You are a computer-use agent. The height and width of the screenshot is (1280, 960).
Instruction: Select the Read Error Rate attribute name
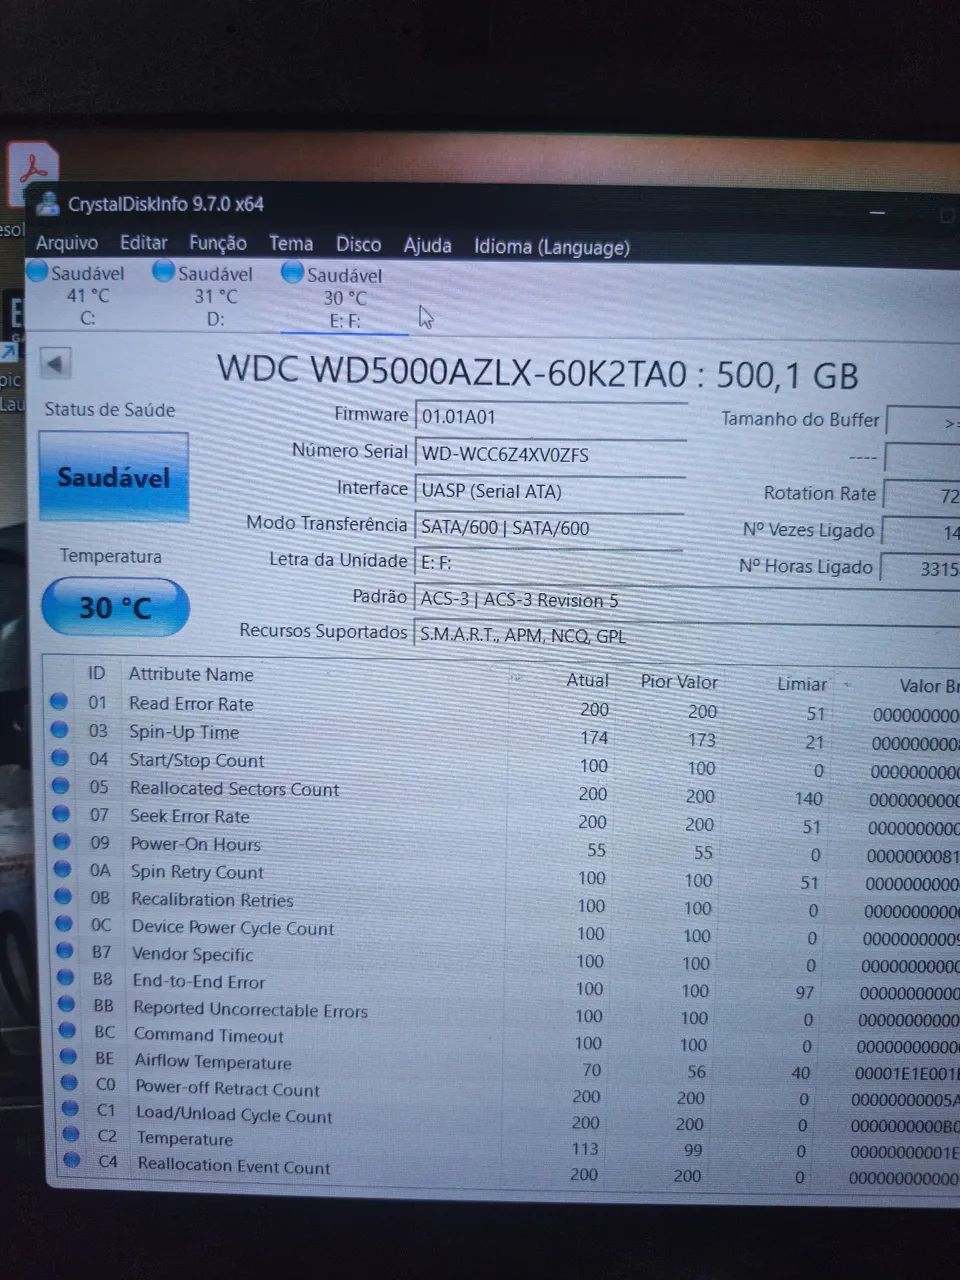tap(191, 704)
